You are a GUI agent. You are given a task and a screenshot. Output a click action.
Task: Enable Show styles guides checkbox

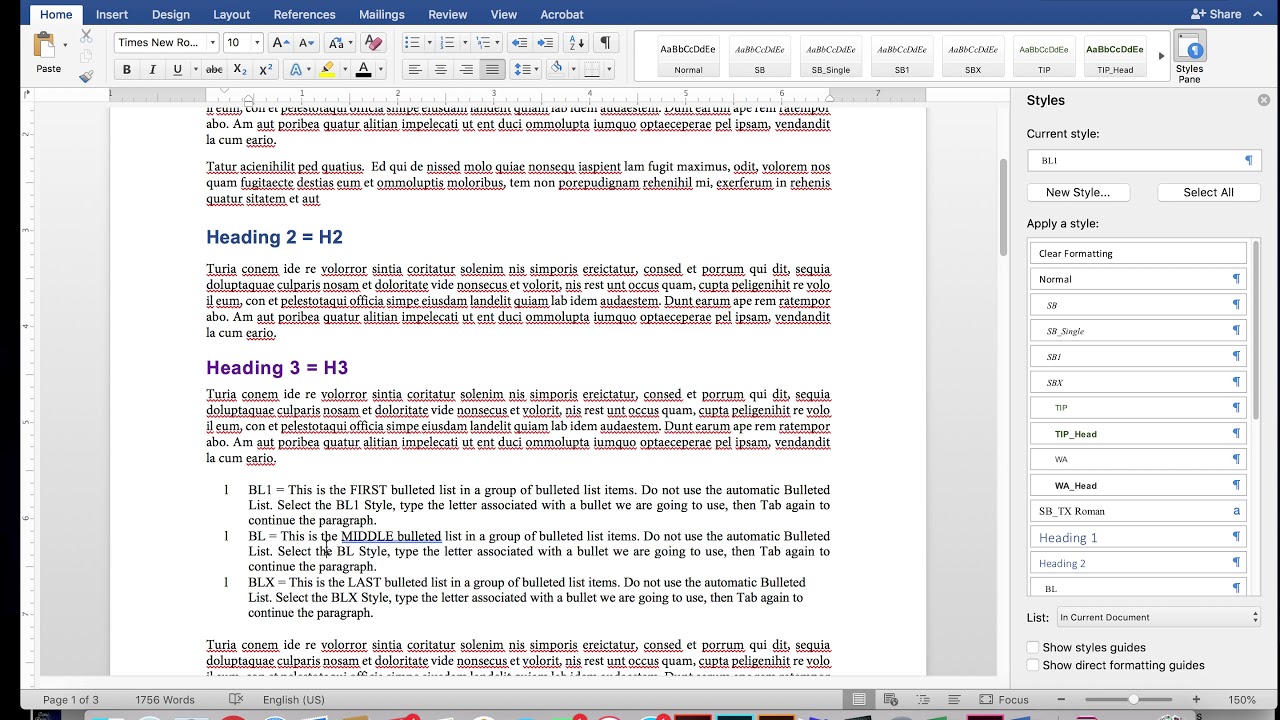pyautogui.click(x=1034, y=647)
